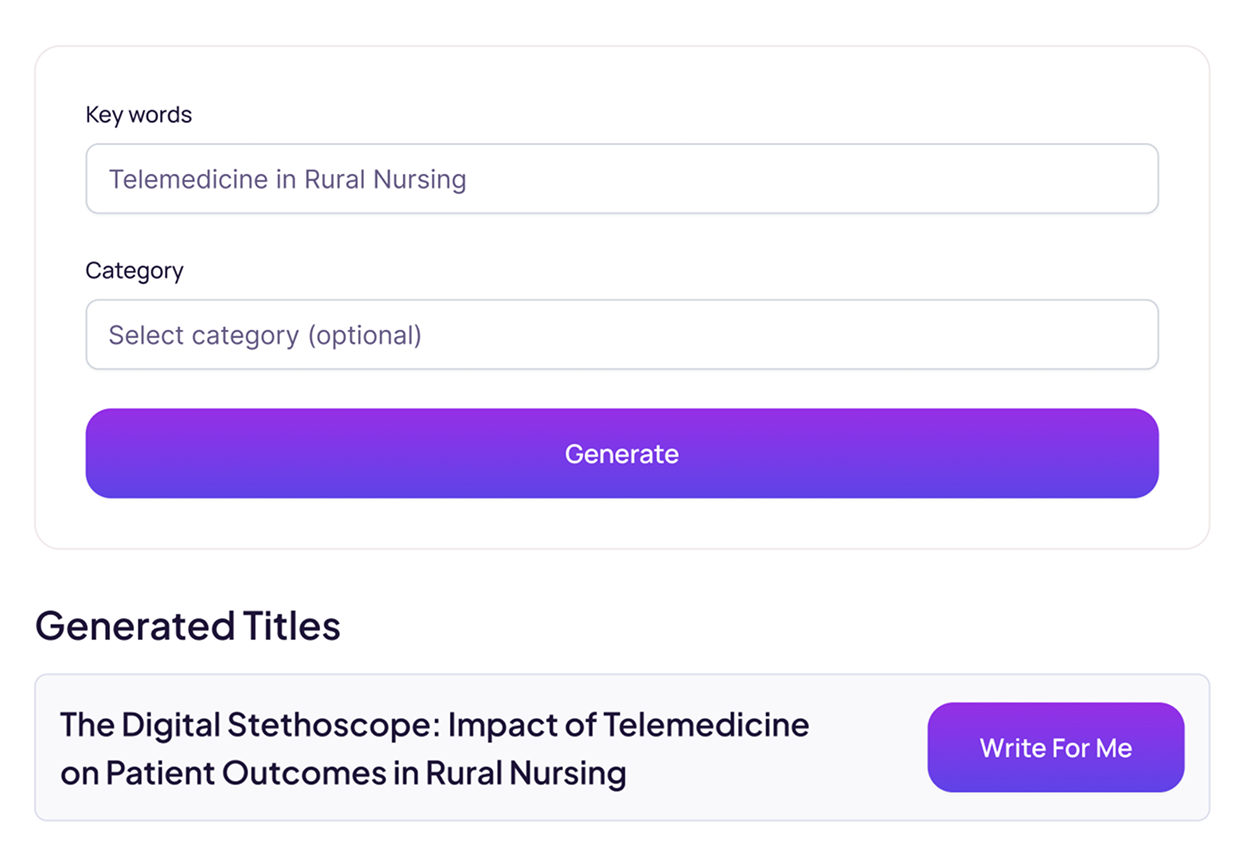Click the Key words input field
The height and width of the screenshot is (844, 1240).
tap(621, 179)
